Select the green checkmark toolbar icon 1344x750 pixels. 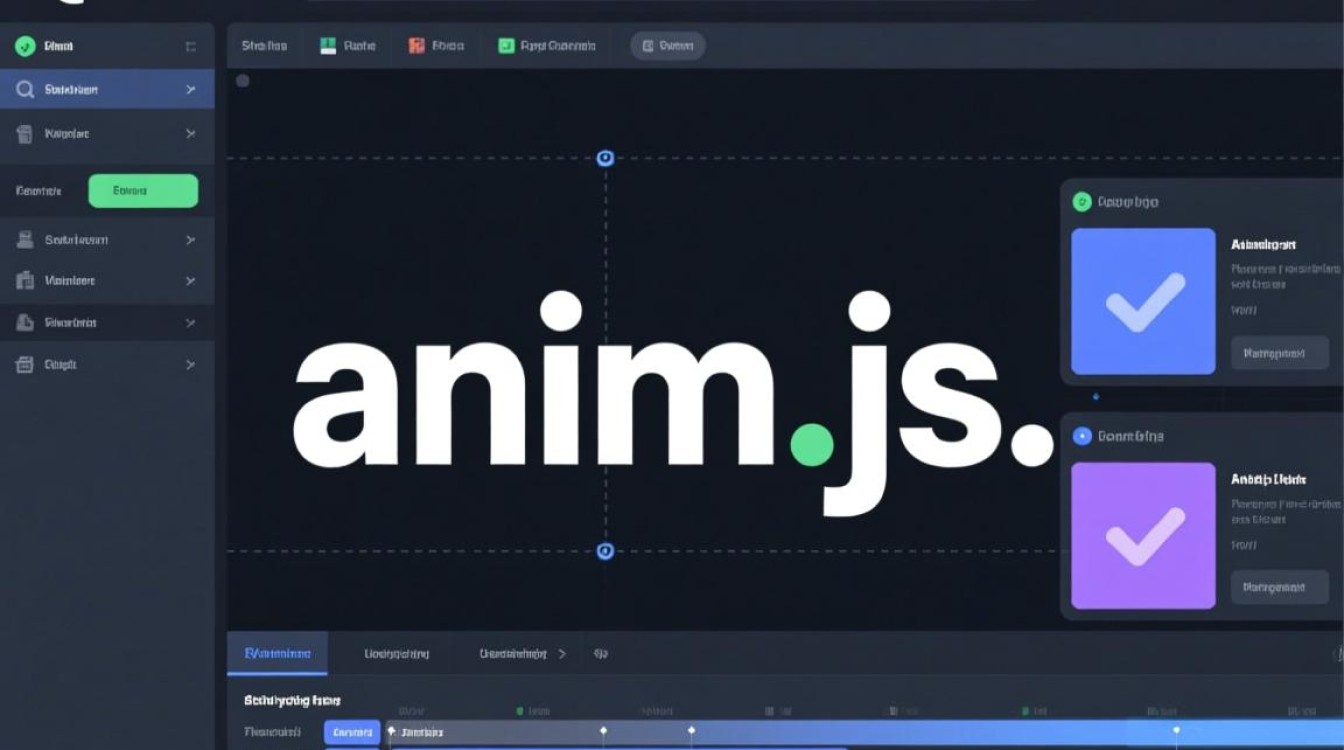click(x=505, y=45)
